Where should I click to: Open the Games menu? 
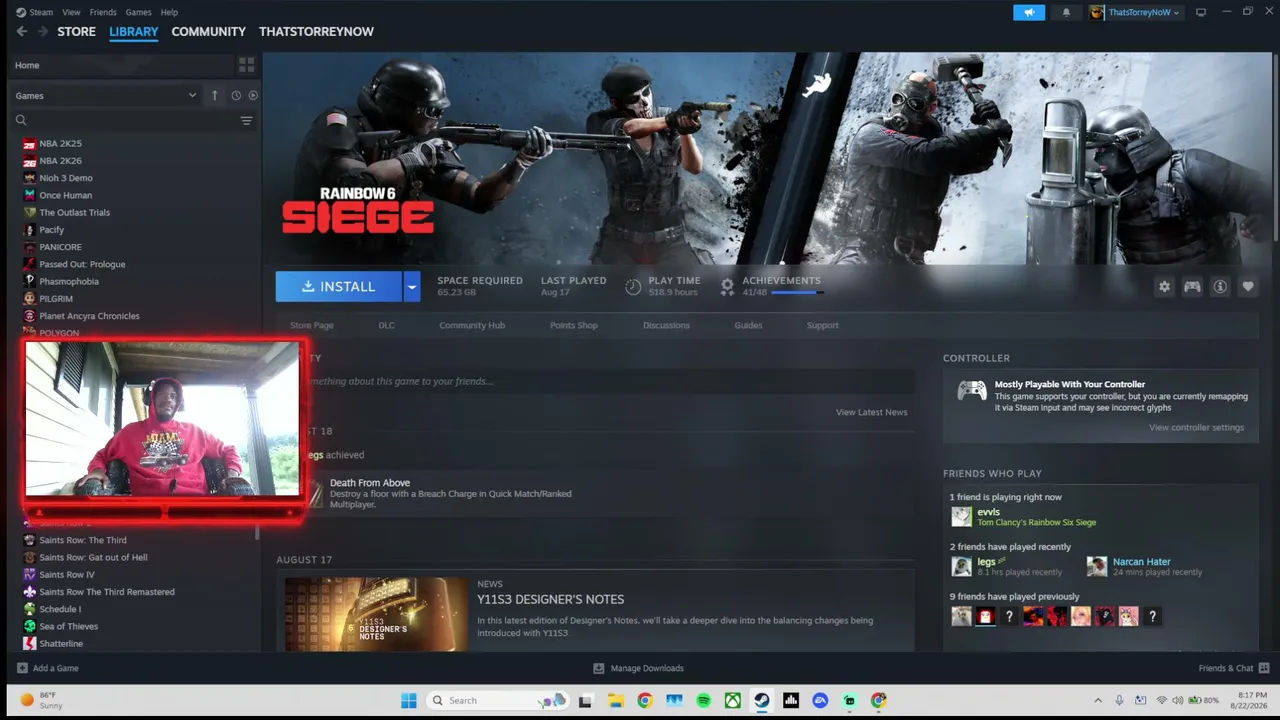point(139,12)
